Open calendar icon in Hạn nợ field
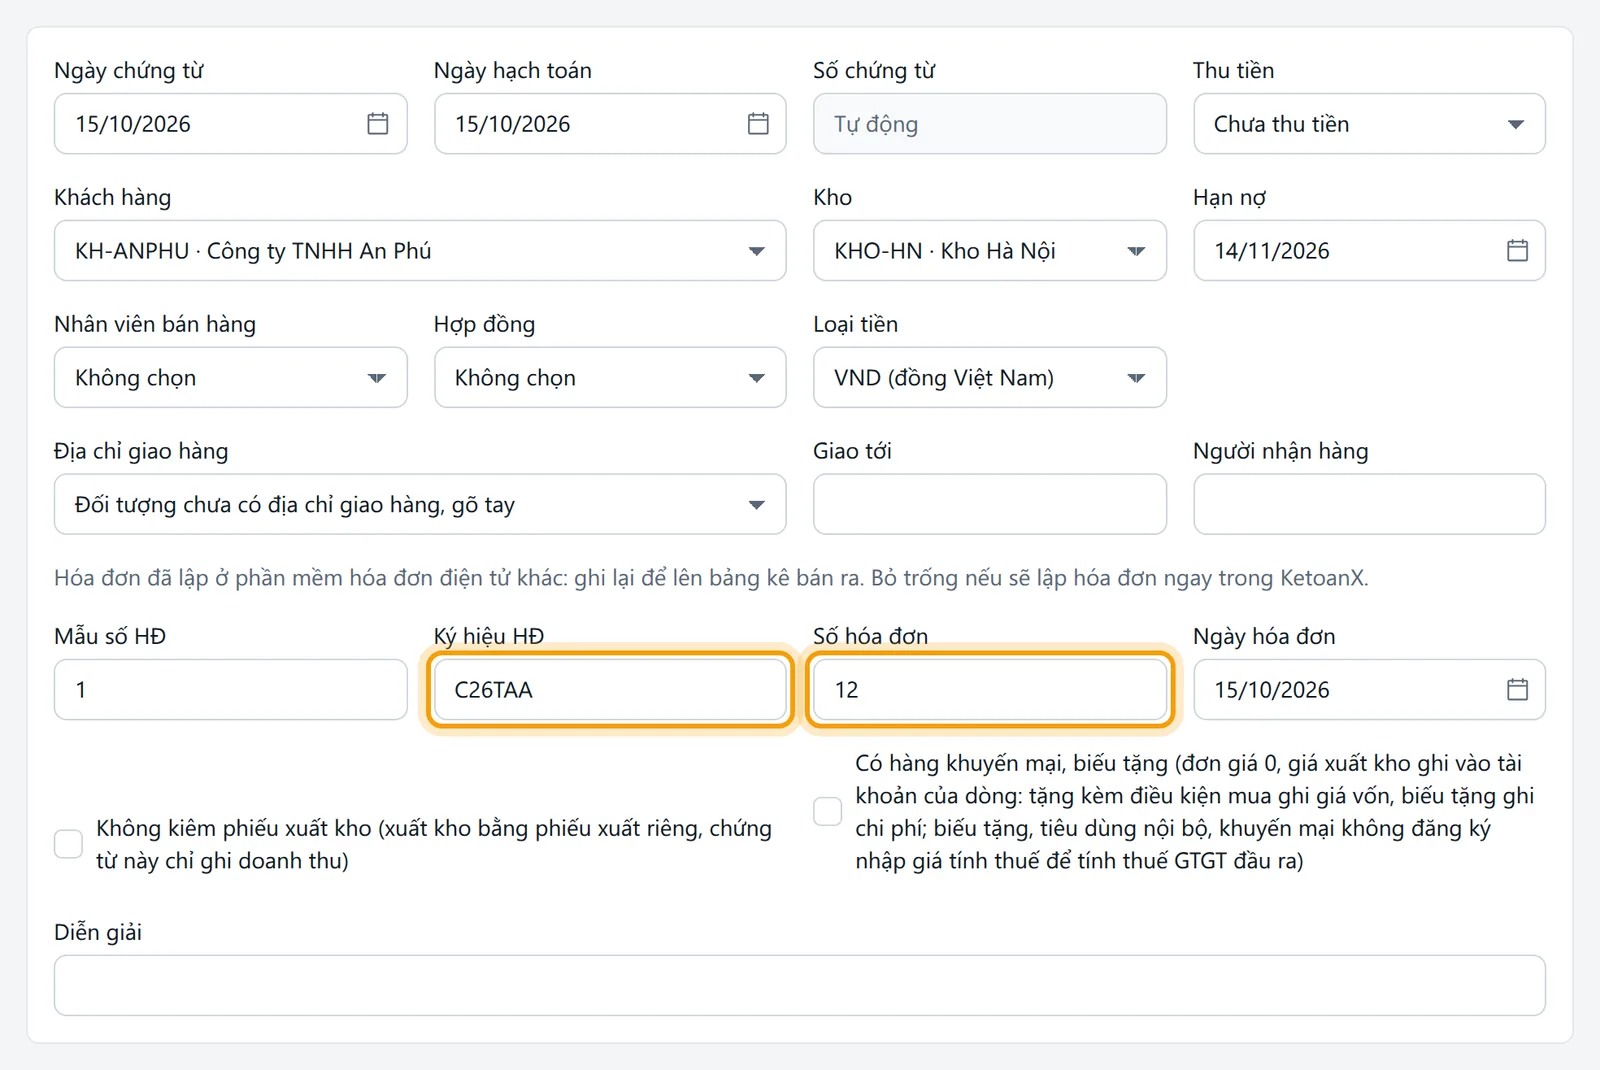This screenshot has height=1070, width=1600. 1517,250
